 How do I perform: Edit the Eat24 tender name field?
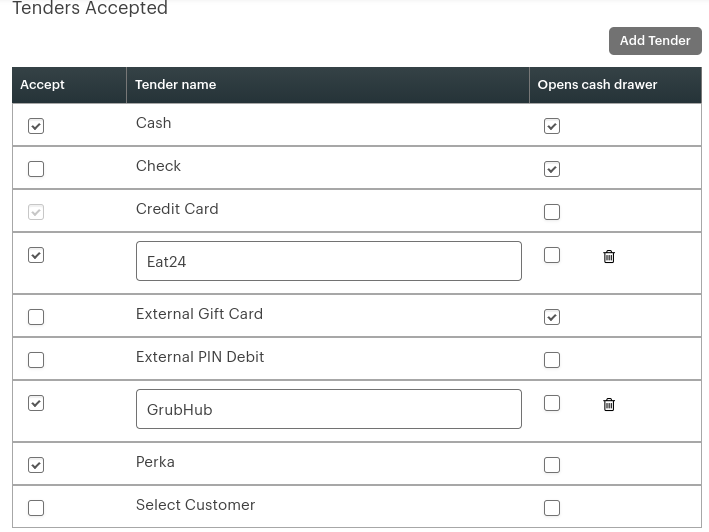(x=329, y=261)
